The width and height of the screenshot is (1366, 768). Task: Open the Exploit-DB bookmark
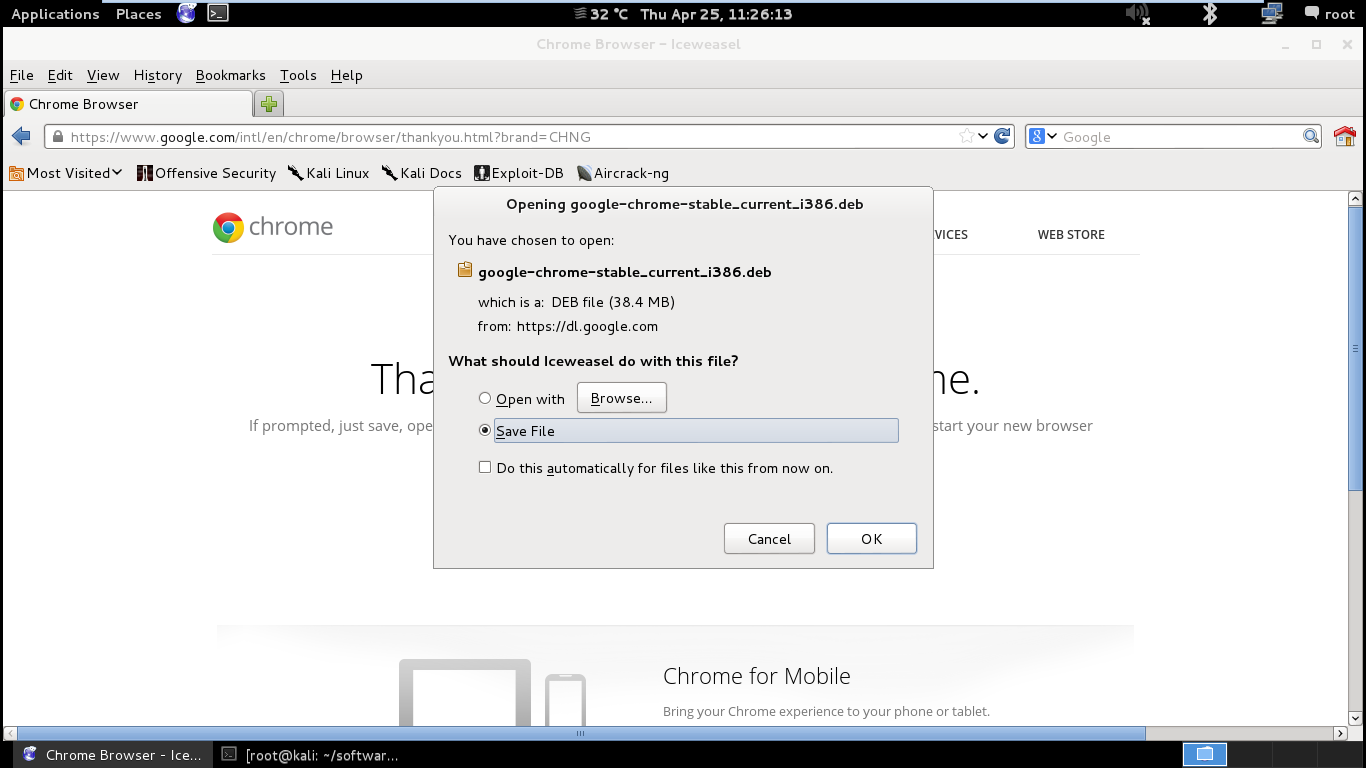tap(519, 173)
